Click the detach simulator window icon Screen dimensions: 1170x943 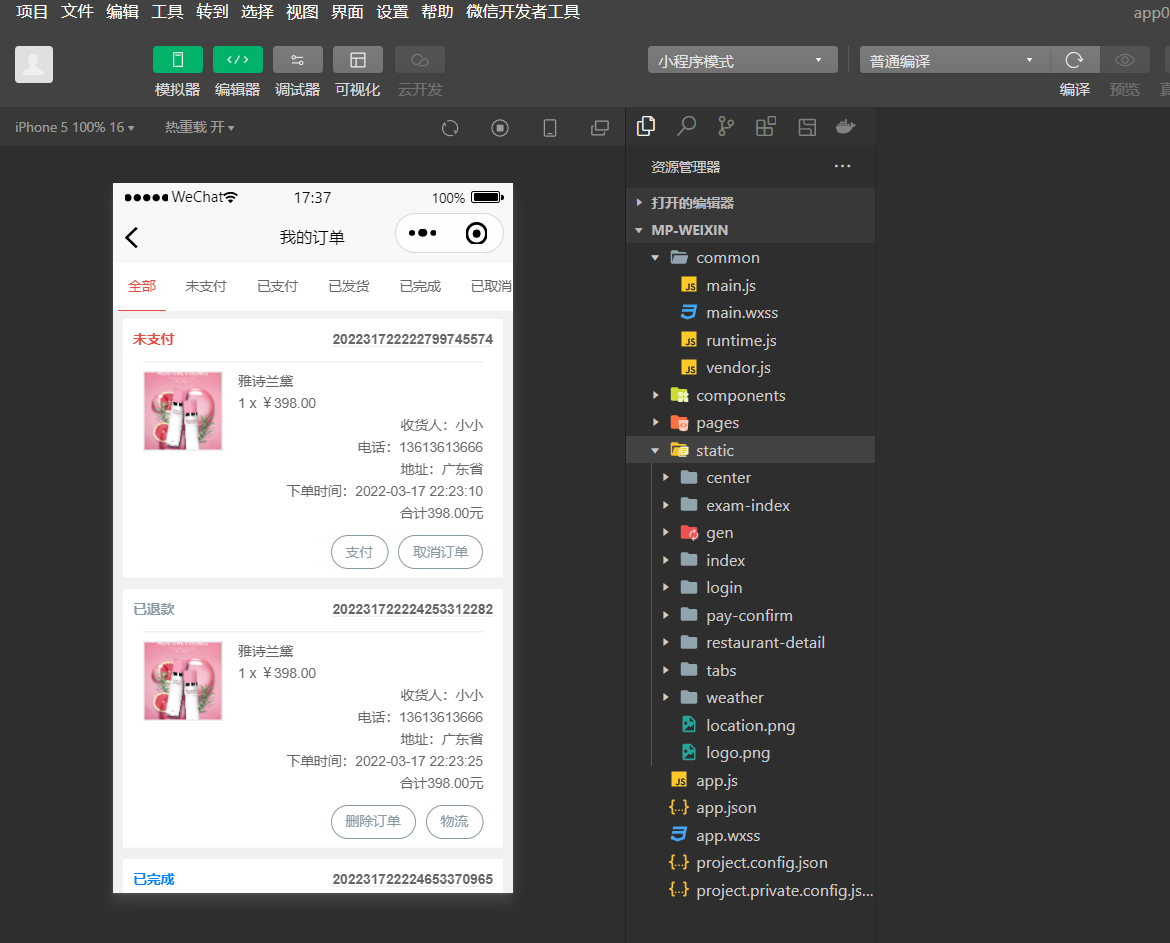point(600,128)
